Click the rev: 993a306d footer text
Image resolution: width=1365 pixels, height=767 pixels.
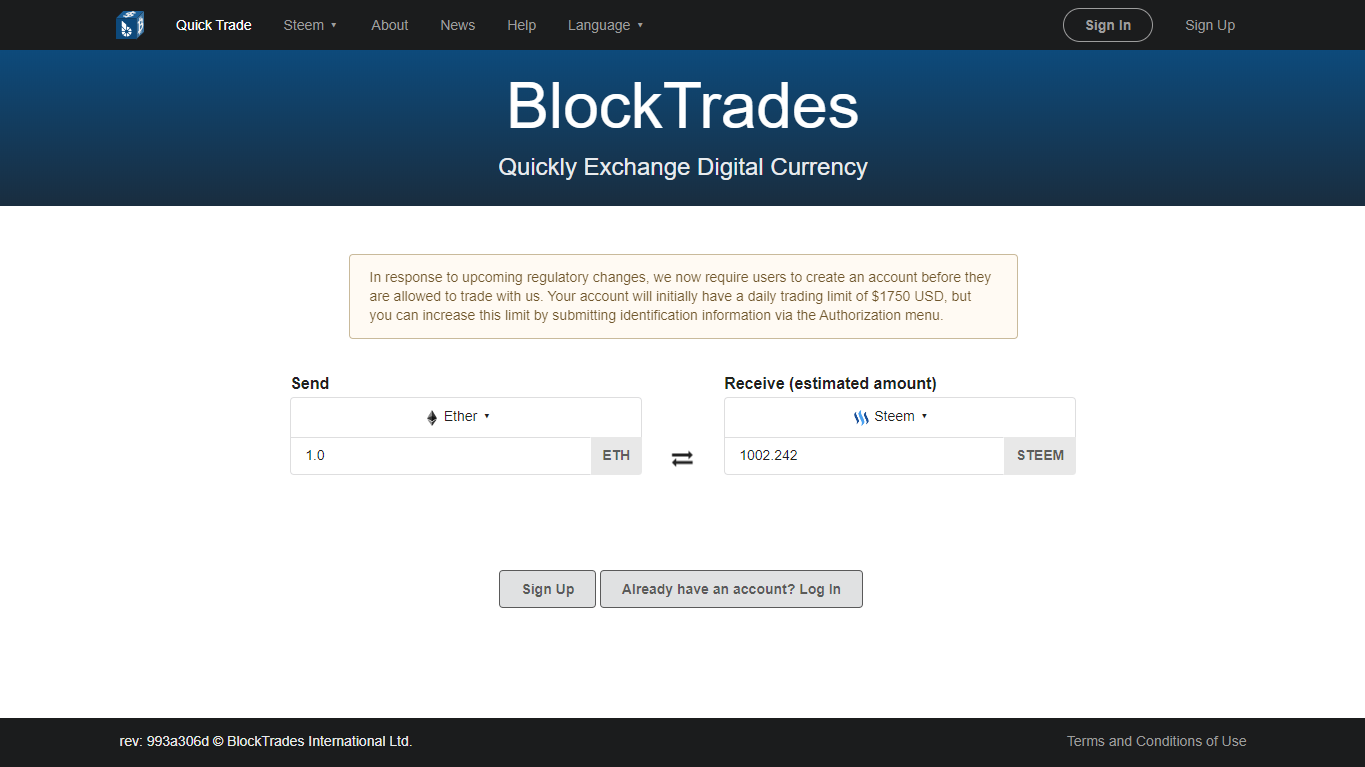point(266,741)
